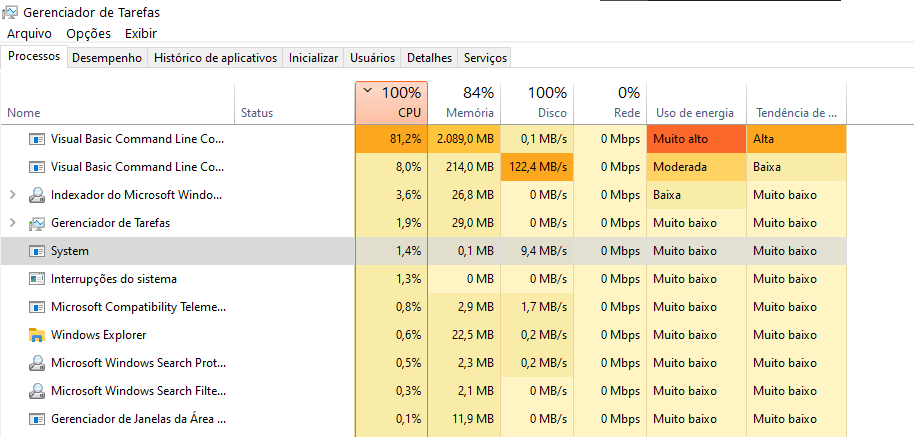Sort by the CPU column header
Image resolution: width=914 pixels, height=437 pixels.
tap(391, 104)
